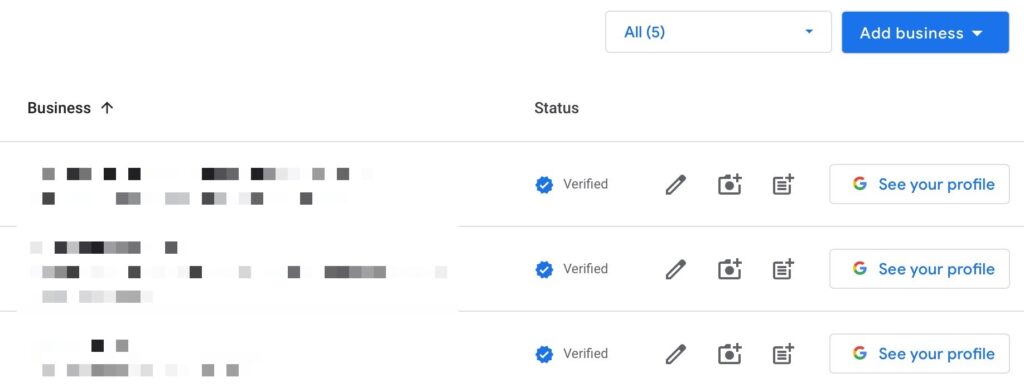Image resolution: width=1024 pixels, height=387 pixels.
Task: Add photo to the third business
Action: [x=729, y=354]
